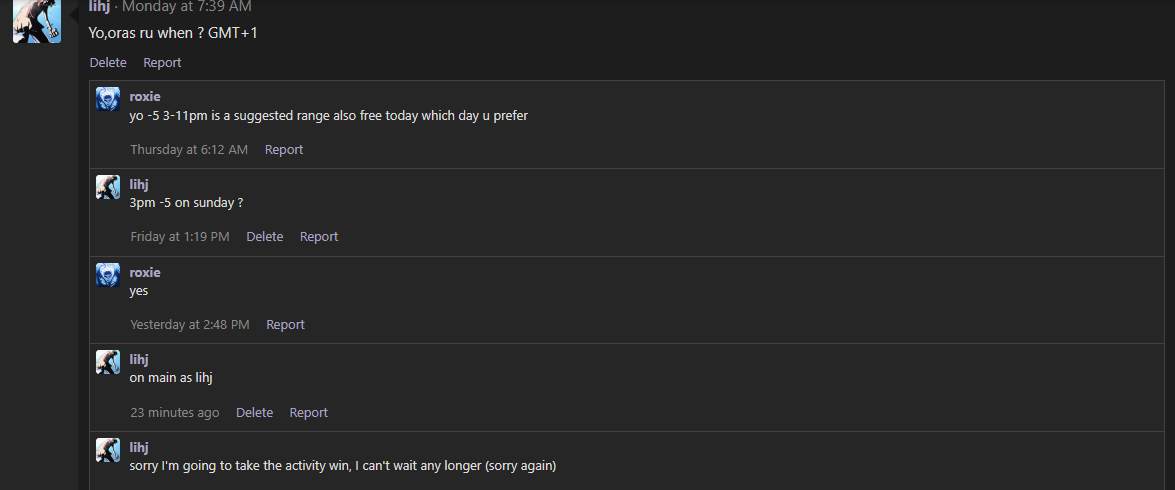Screen dimensions: 1175x490
Task: Click the lihj username above "3pm -5 on sunday ?"
Action: point(140,184)
